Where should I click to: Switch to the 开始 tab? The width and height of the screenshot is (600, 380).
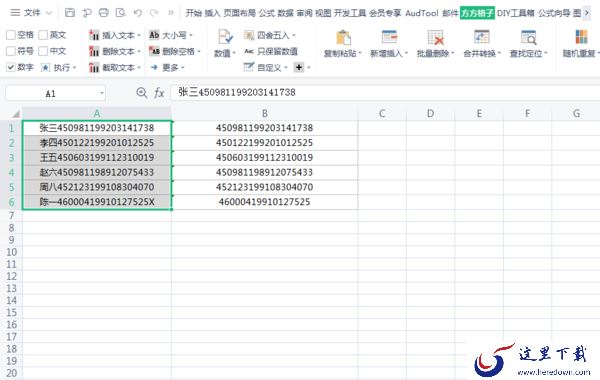193,13
